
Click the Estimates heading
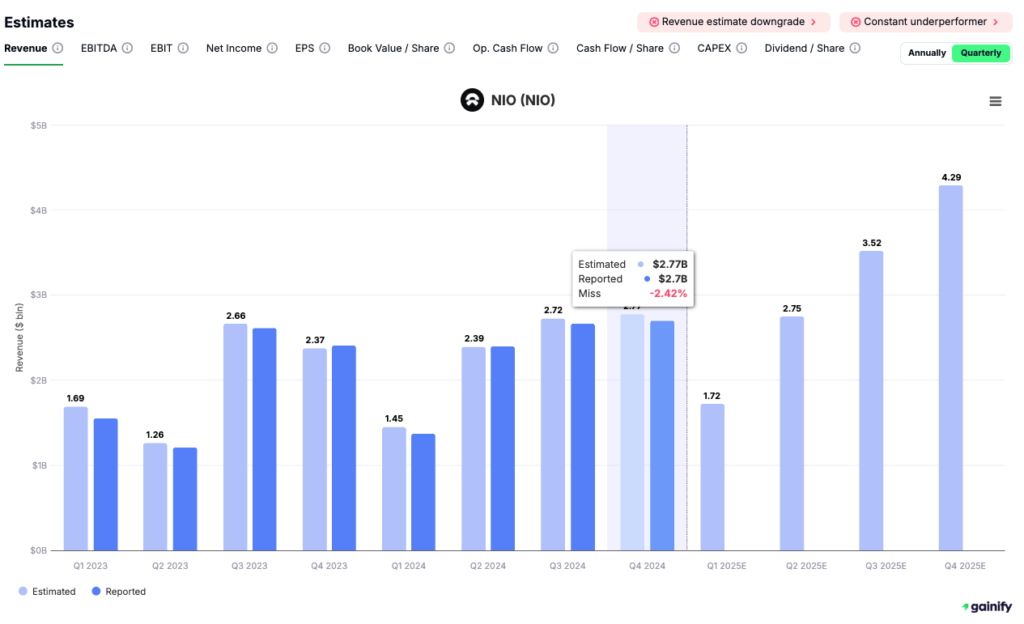[x=39, y=22]
